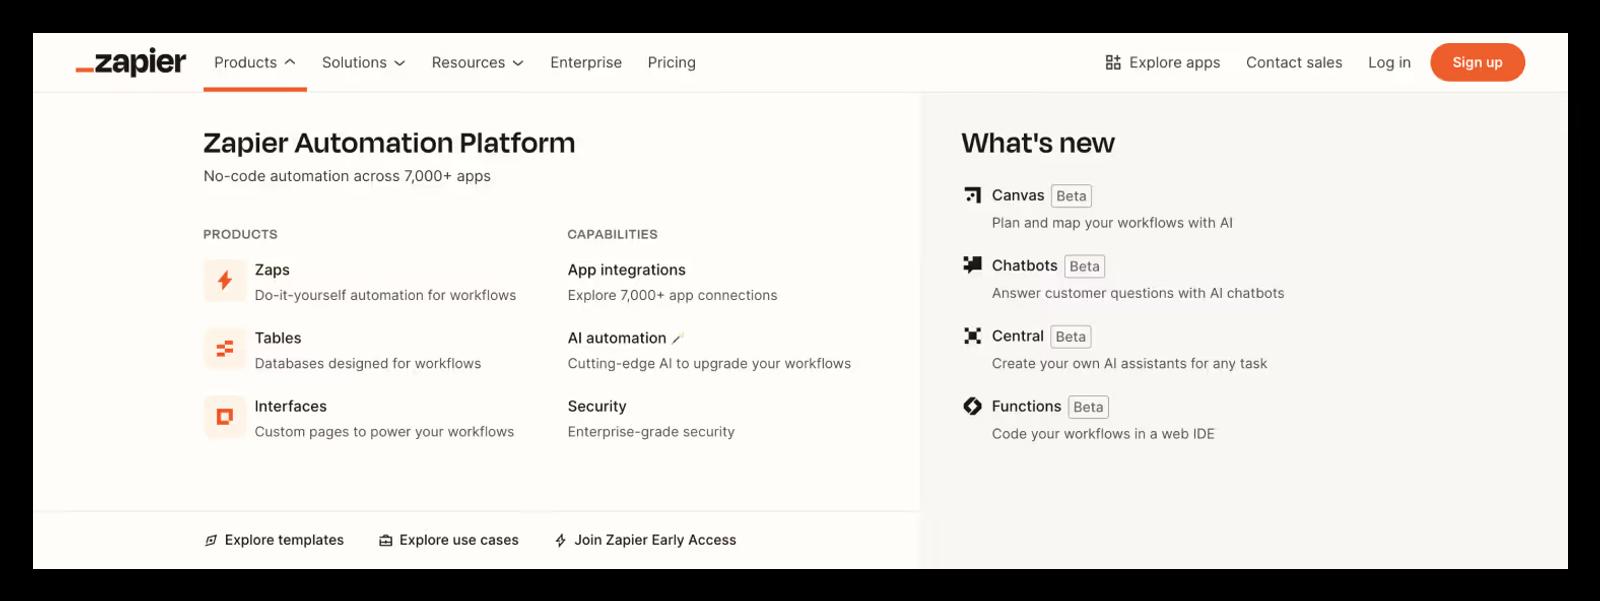Screen dimensions: 1600x601
Task: Click the Tables product icon
Action: [225, 349]
